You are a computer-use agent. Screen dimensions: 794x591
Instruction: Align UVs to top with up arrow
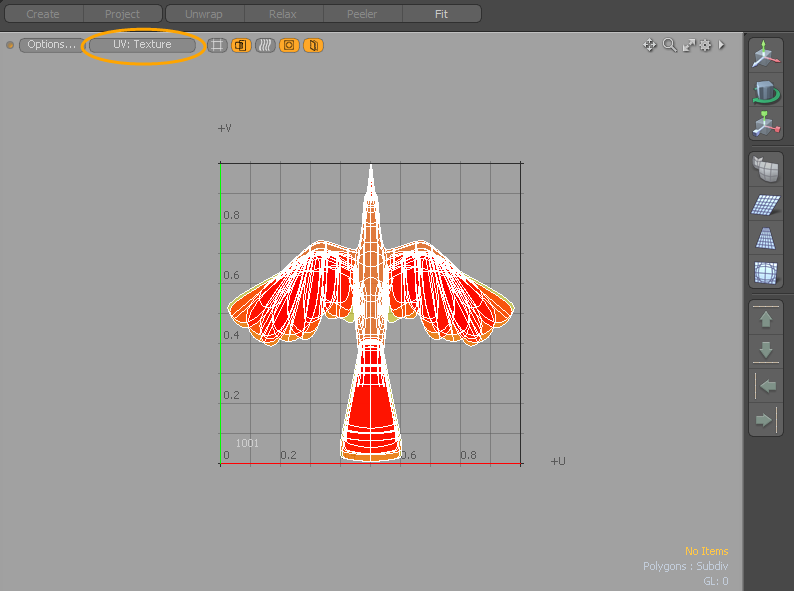click(x=766, y=320)
